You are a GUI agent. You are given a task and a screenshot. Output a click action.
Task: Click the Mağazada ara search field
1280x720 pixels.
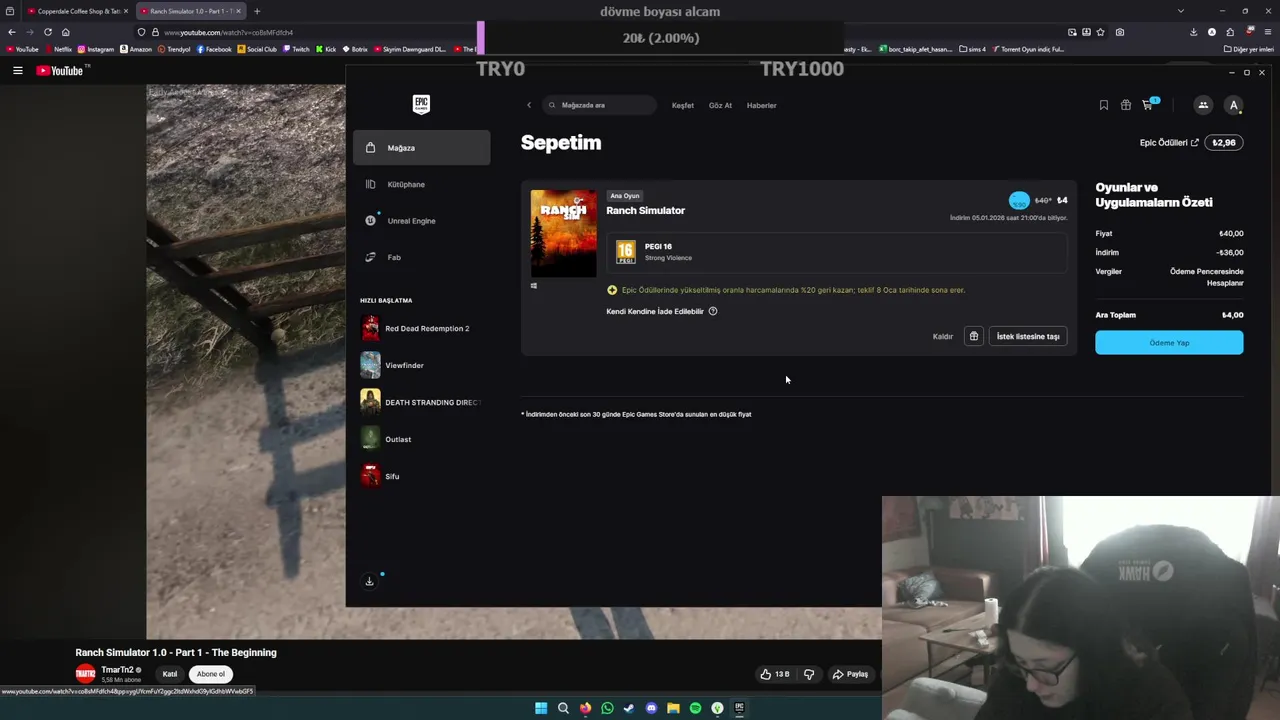pyautogui.click(x=600, y=105)
